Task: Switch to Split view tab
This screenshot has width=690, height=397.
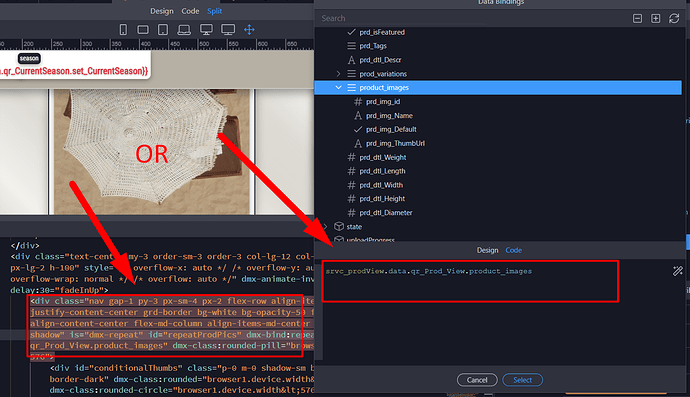Action: (x=214, y=11)
